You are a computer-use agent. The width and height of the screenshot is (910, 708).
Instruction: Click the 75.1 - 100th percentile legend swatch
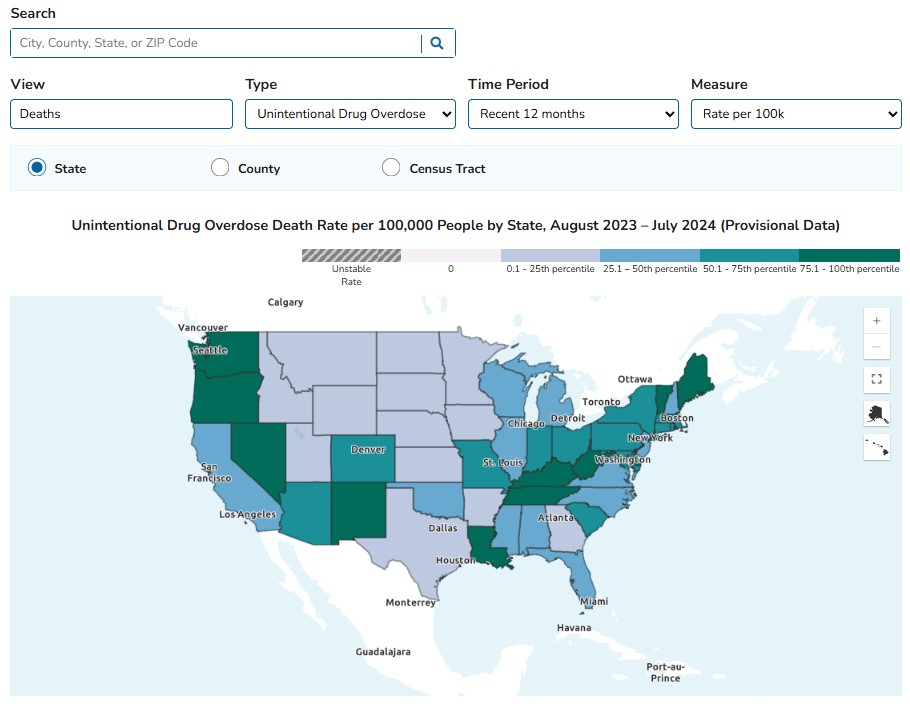pos(849,256)
